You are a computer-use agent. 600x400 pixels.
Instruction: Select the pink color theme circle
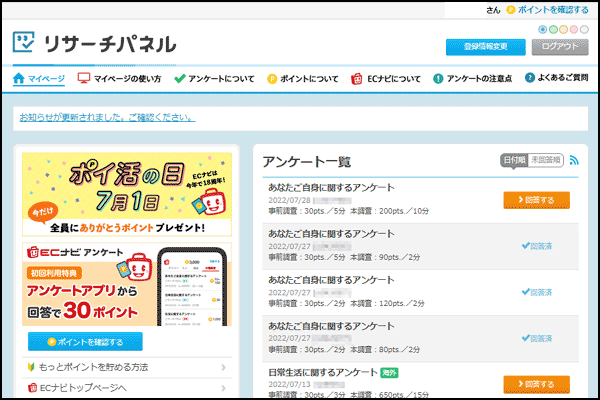click(574, 29)
